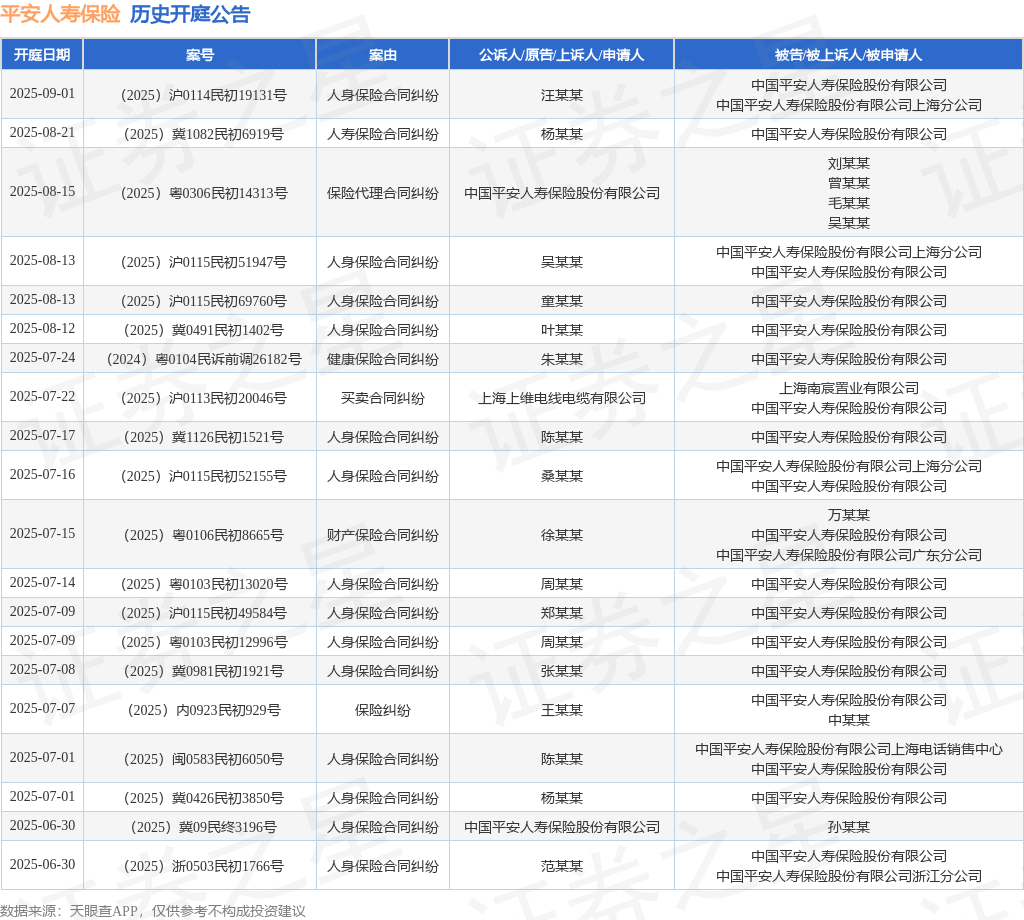
Task: Click plaintiff name 桑某某
Action: pyautogui.click(x=562, y=476)
